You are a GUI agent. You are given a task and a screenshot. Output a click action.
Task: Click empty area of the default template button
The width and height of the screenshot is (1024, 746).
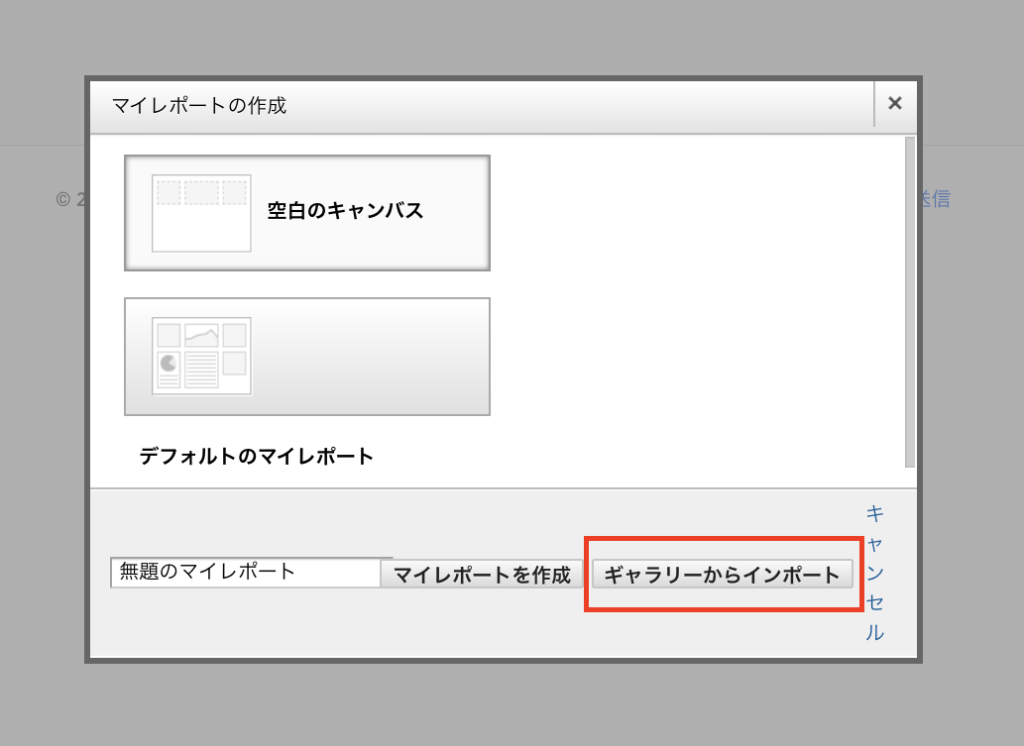point(380,356)
